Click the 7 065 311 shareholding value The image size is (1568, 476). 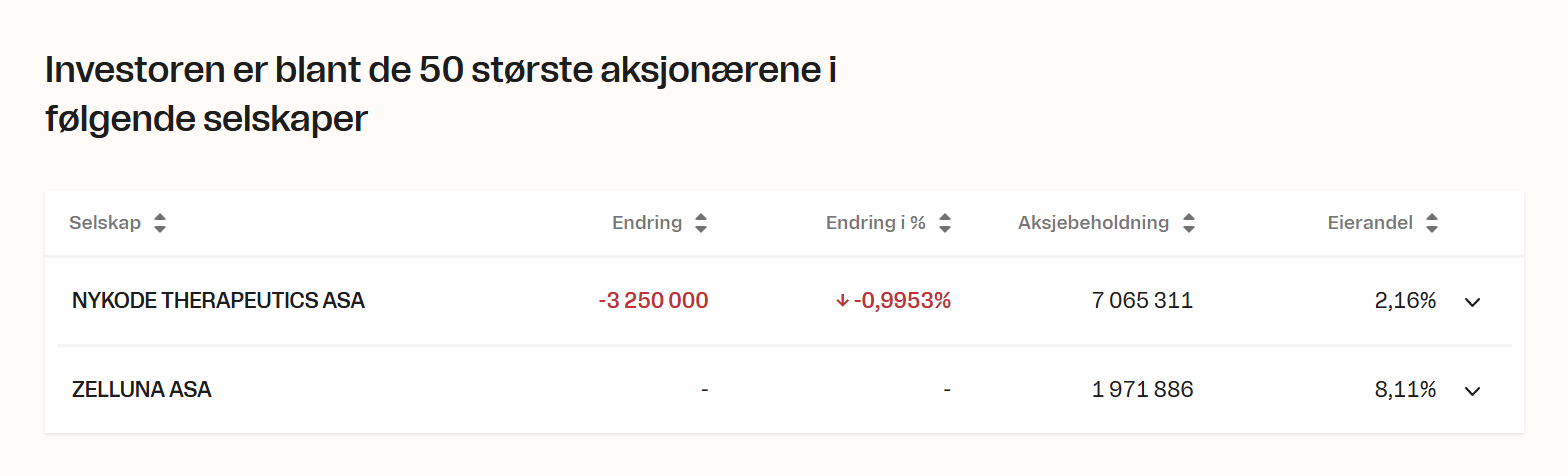click(x=1142, y=301)
